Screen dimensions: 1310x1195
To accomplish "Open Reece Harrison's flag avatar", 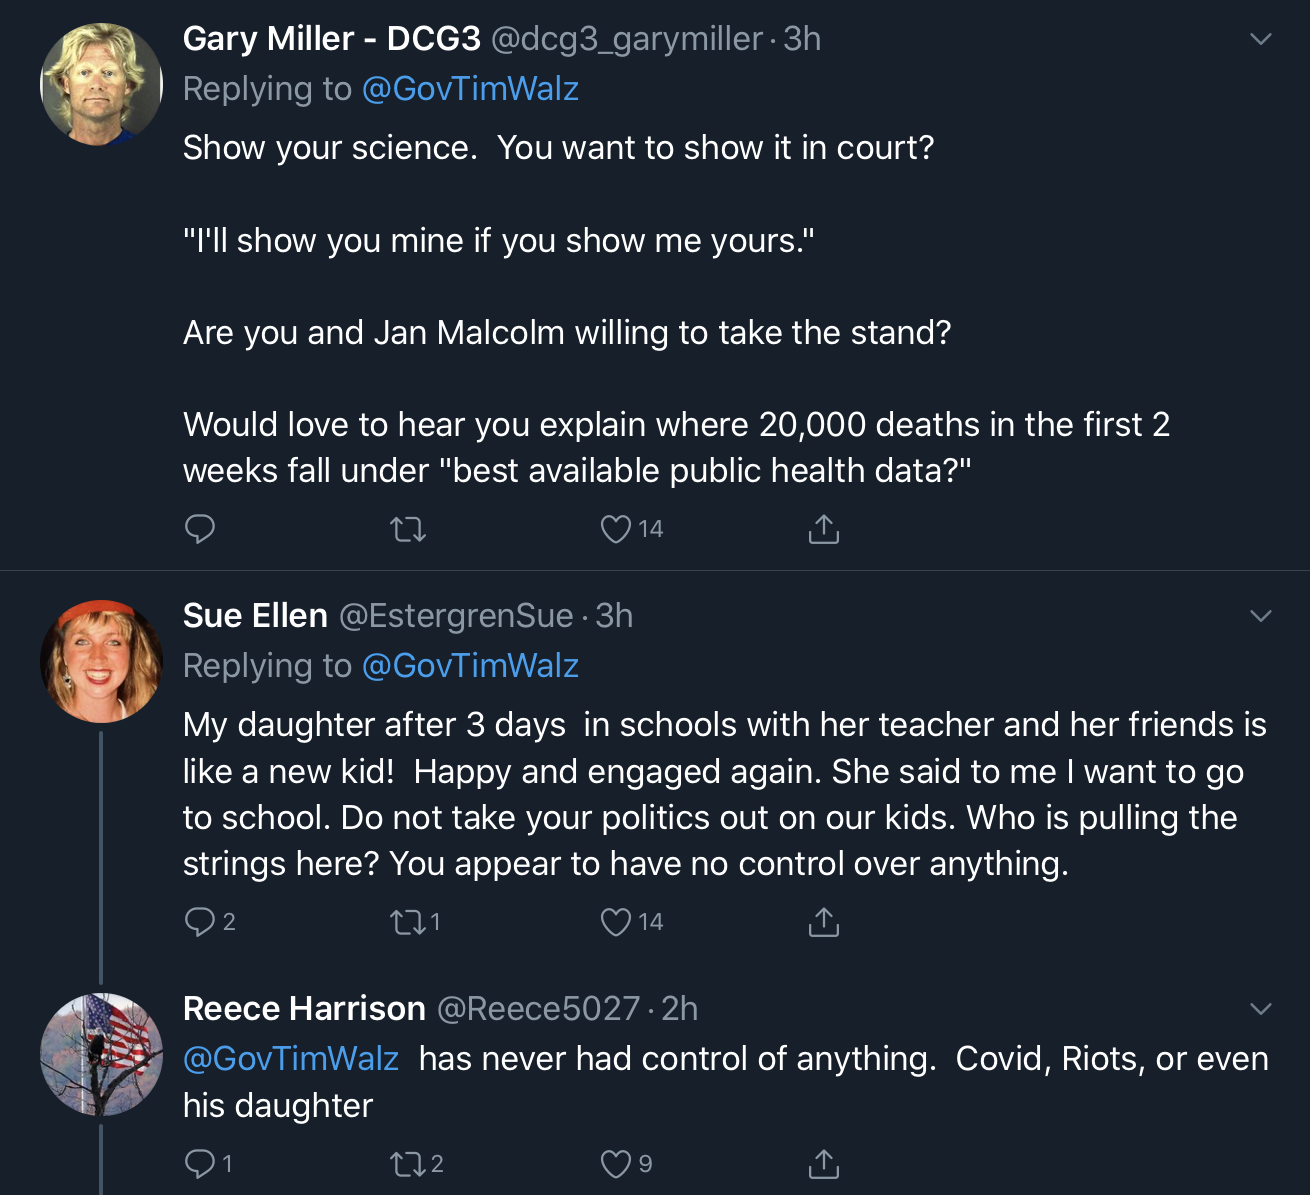I will [101, 1054].
